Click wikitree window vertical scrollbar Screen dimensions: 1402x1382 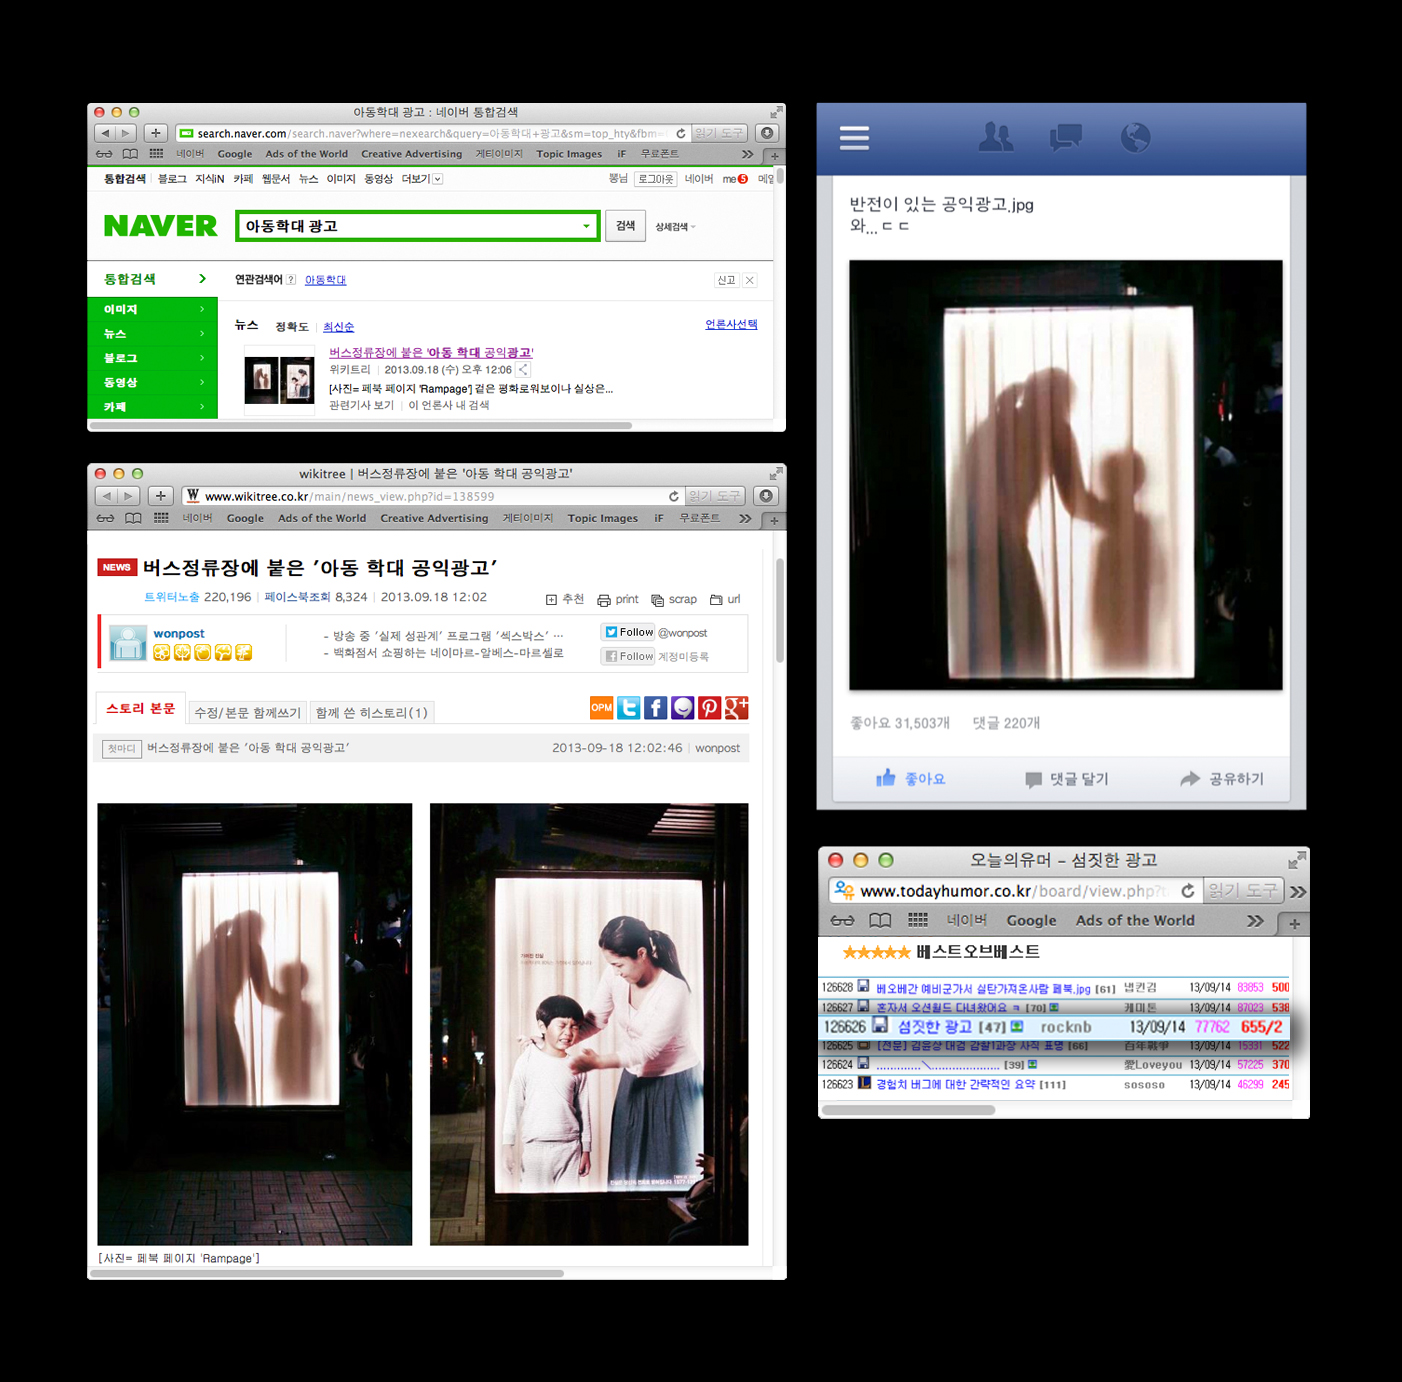click(x=780, y=610)
